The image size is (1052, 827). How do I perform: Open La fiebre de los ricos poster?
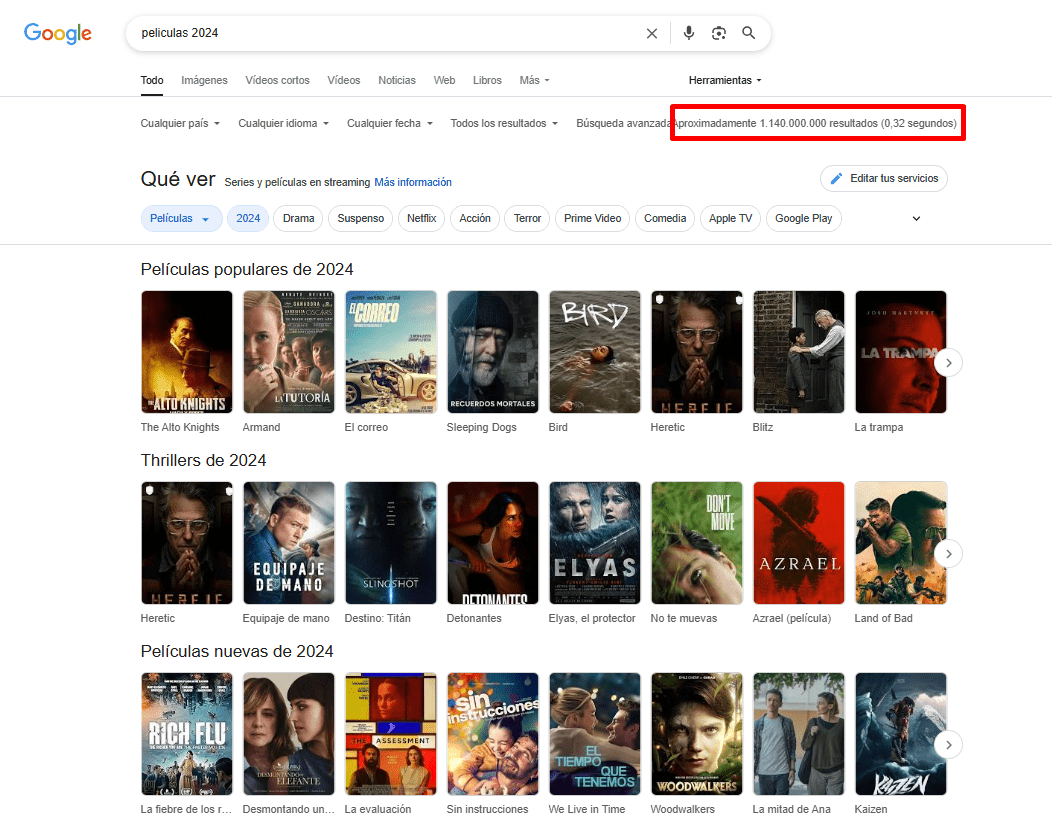pyautogui.click(x=187, y=734)
